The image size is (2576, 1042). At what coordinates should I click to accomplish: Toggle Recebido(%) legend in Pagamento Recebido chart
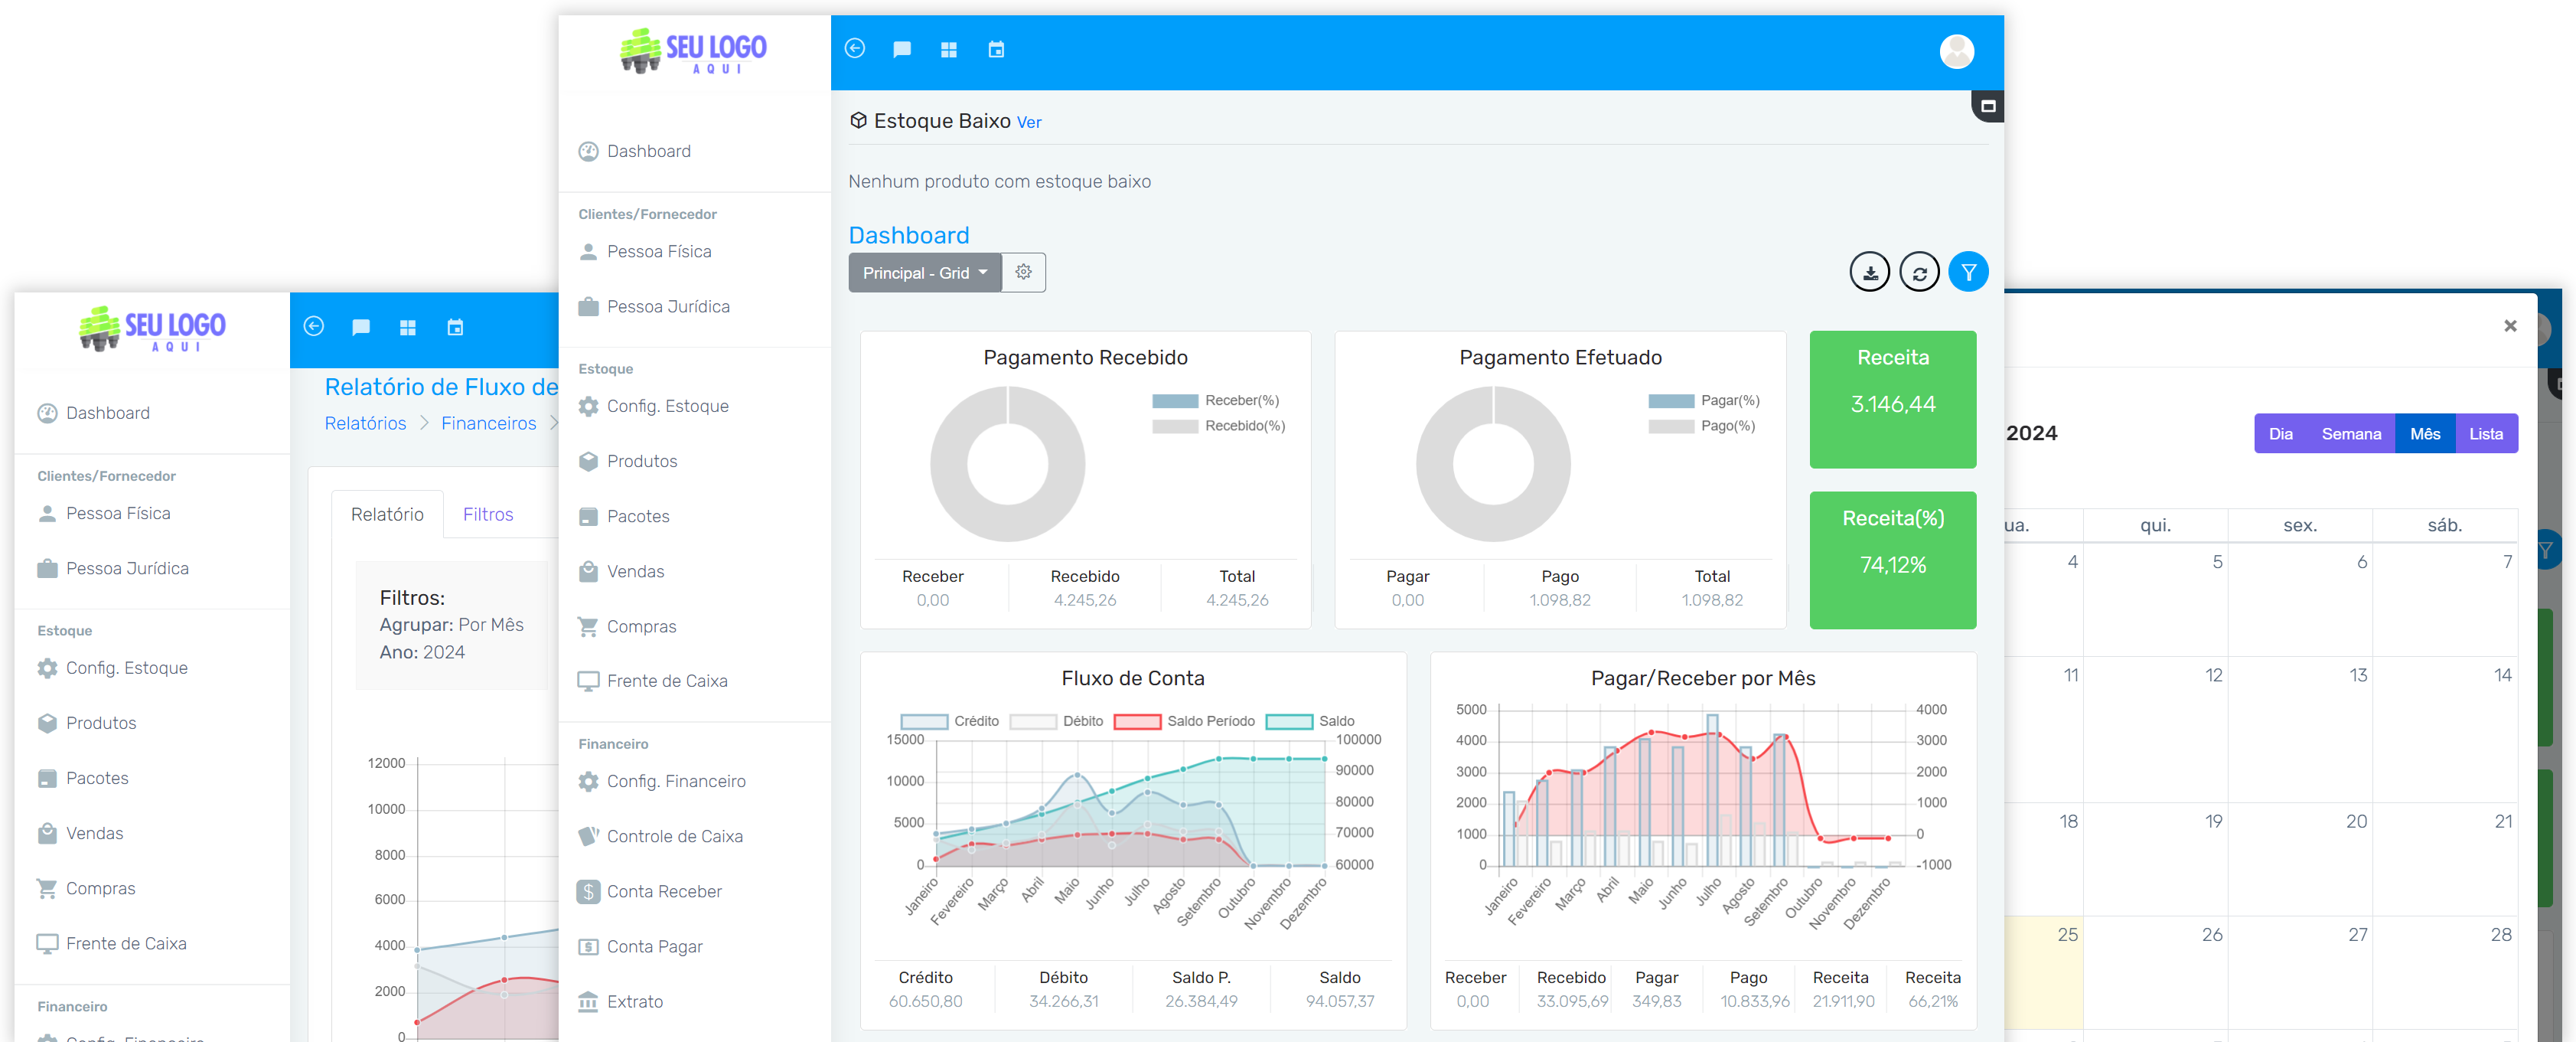[1218, 425]
